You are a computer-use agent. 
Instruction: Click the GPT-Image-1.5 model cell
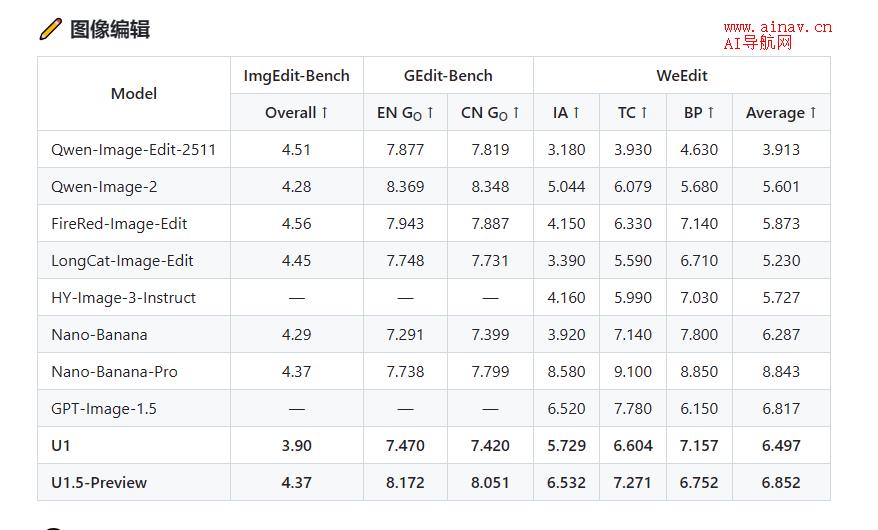tap(134, 408)
